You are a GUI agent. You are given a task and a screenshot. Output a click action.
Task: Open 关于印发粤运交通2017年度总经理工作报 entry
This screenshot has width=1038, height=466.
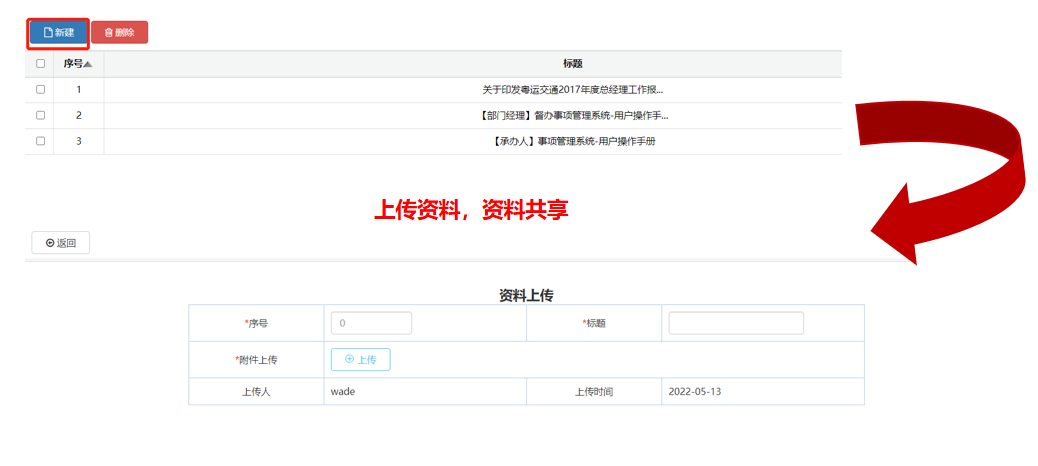click(x=572, y=90)
